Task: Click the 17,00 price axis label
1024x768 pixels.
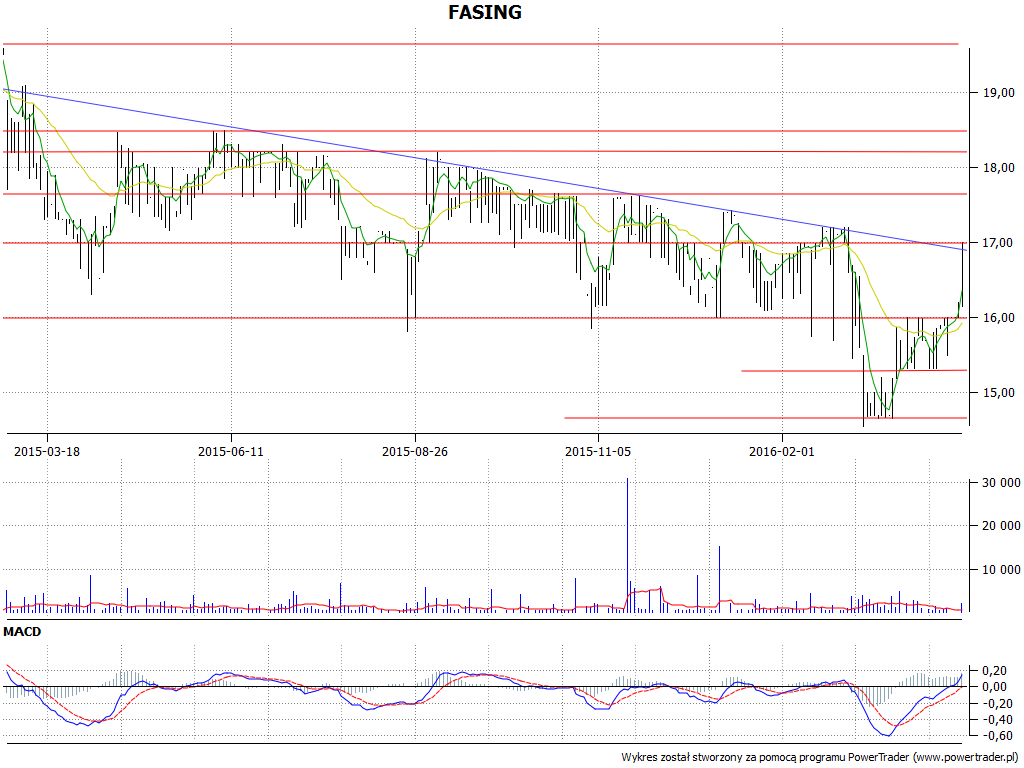Action: click(x=999, y=243)
